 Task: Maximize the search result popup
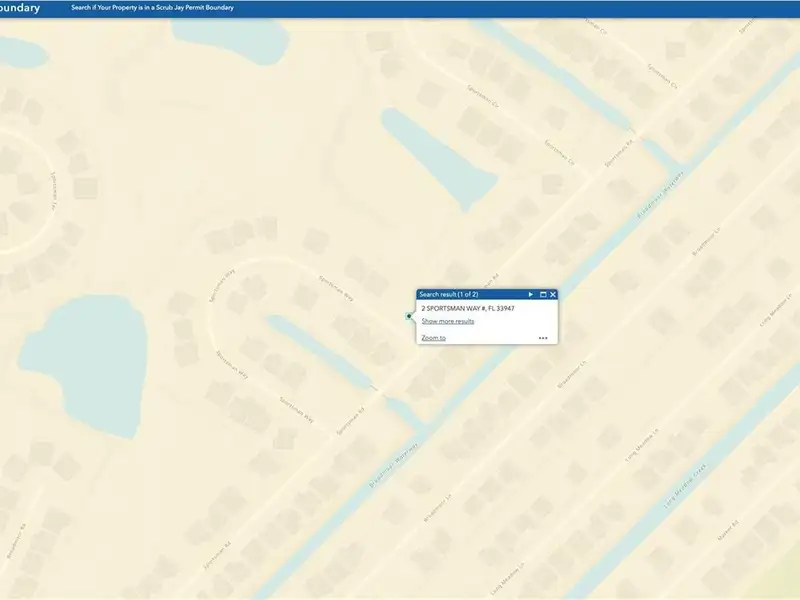pos(543,295)
